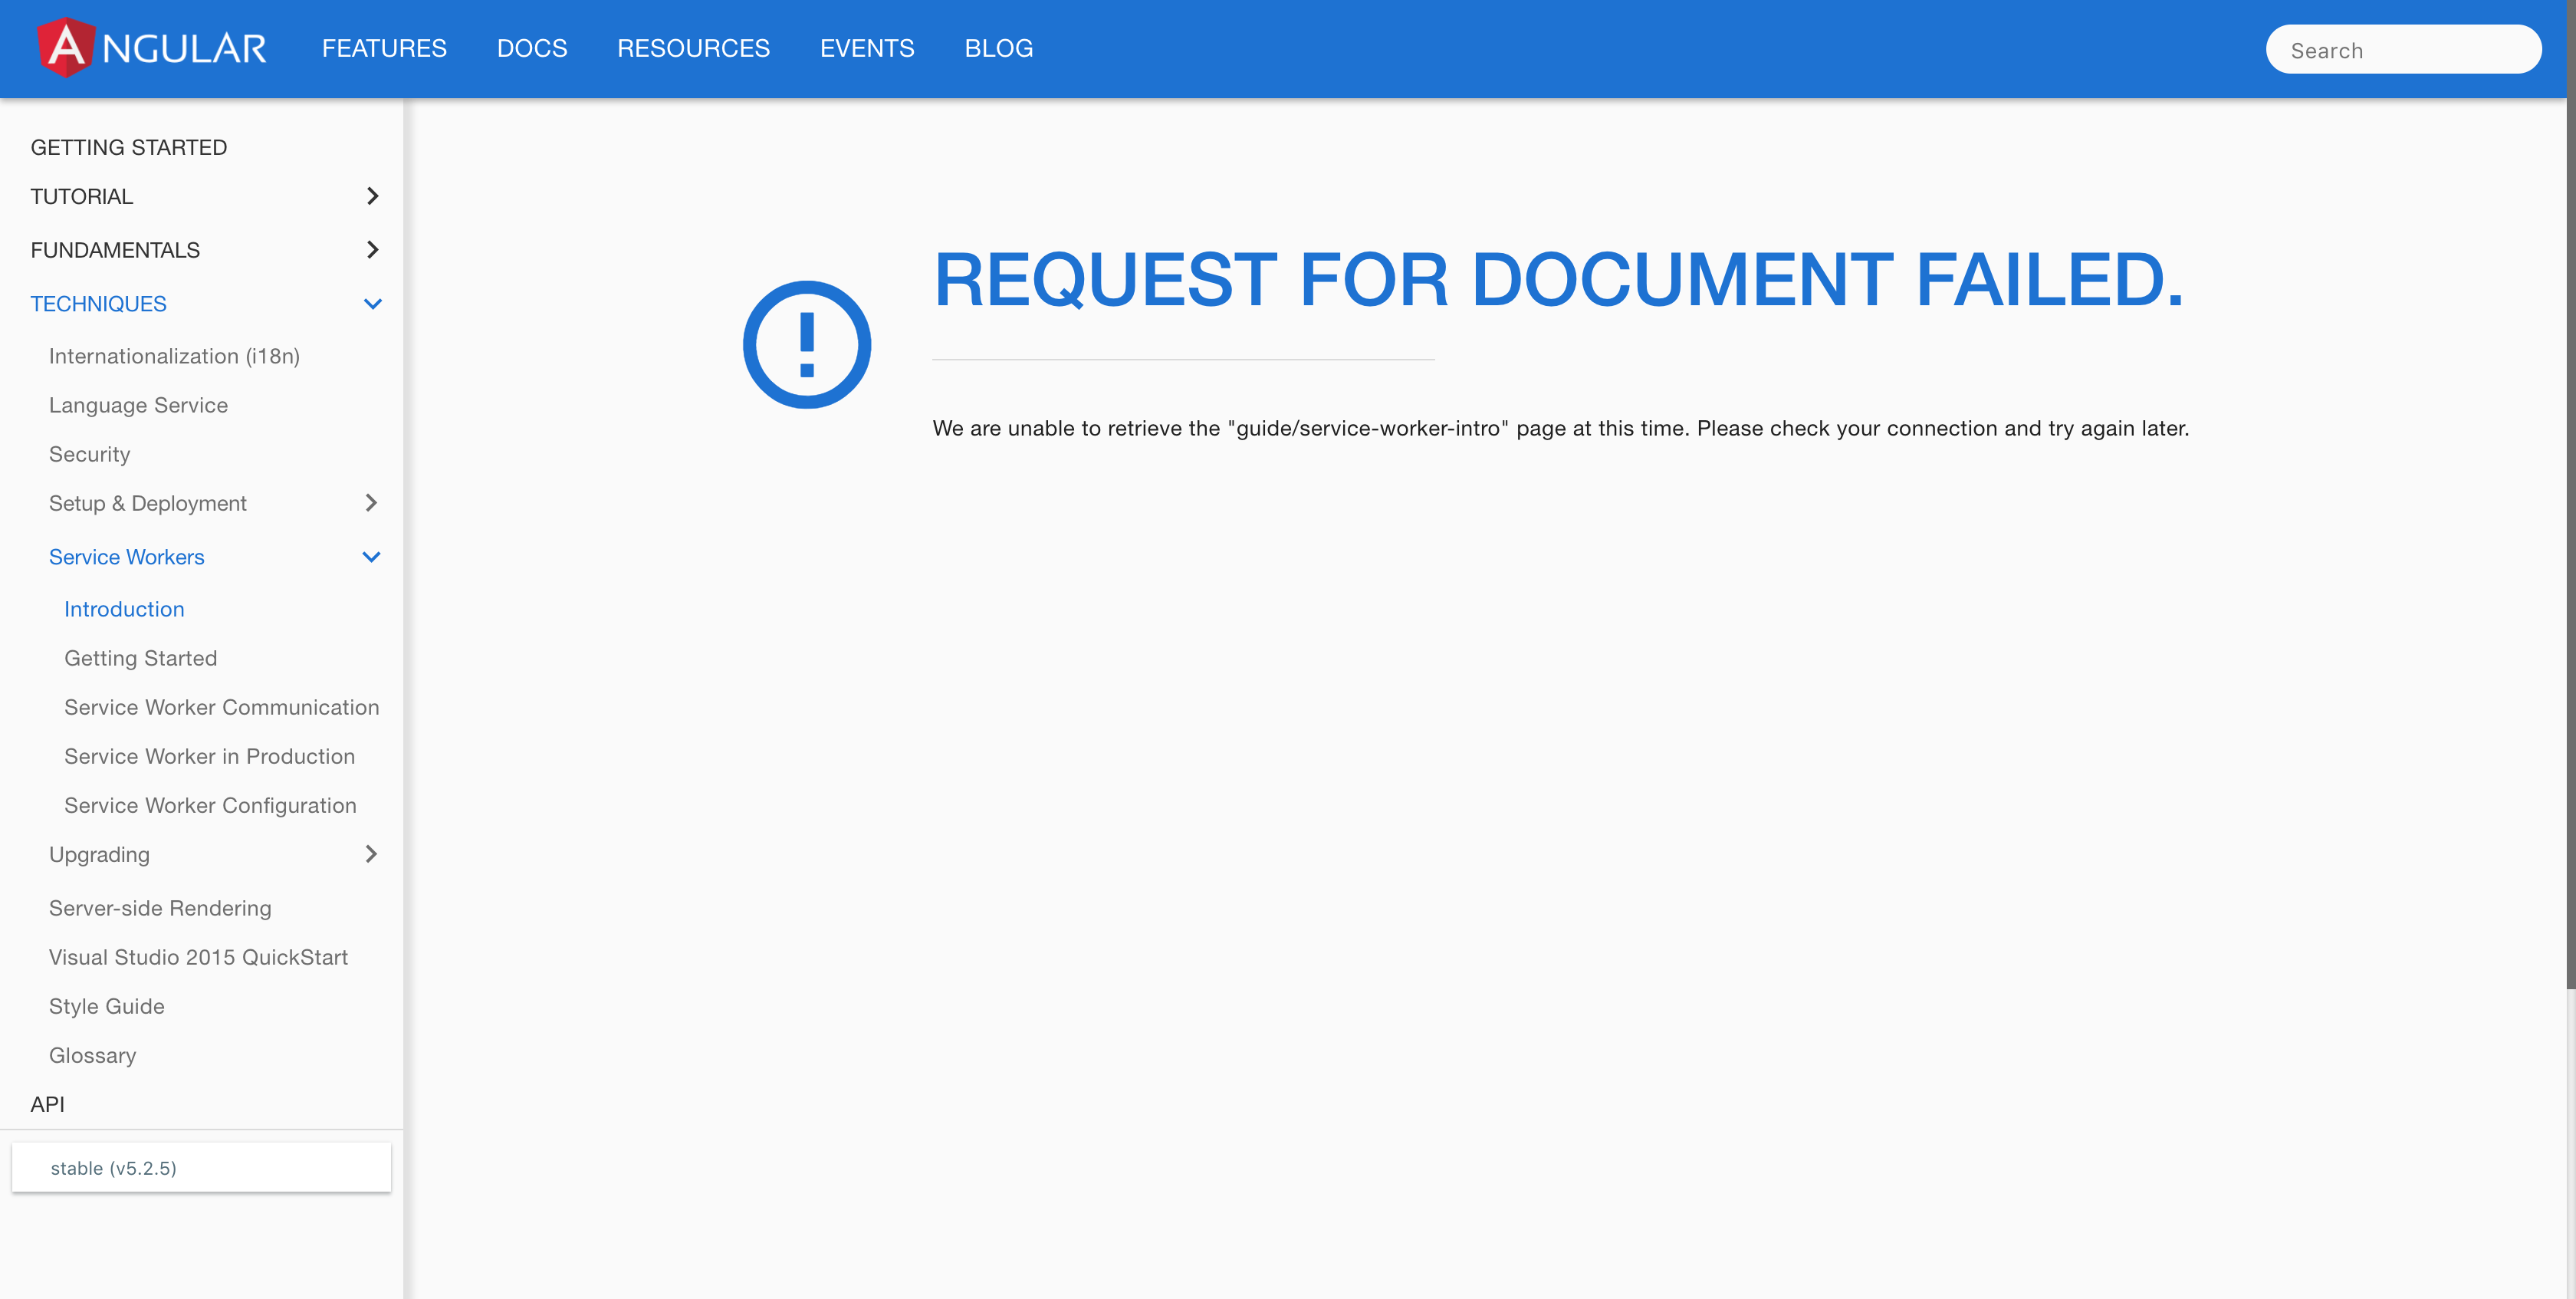Expand the Setup & Deployment chevron
This screenshot has width=2576, height=1299.
coord(371,503)
